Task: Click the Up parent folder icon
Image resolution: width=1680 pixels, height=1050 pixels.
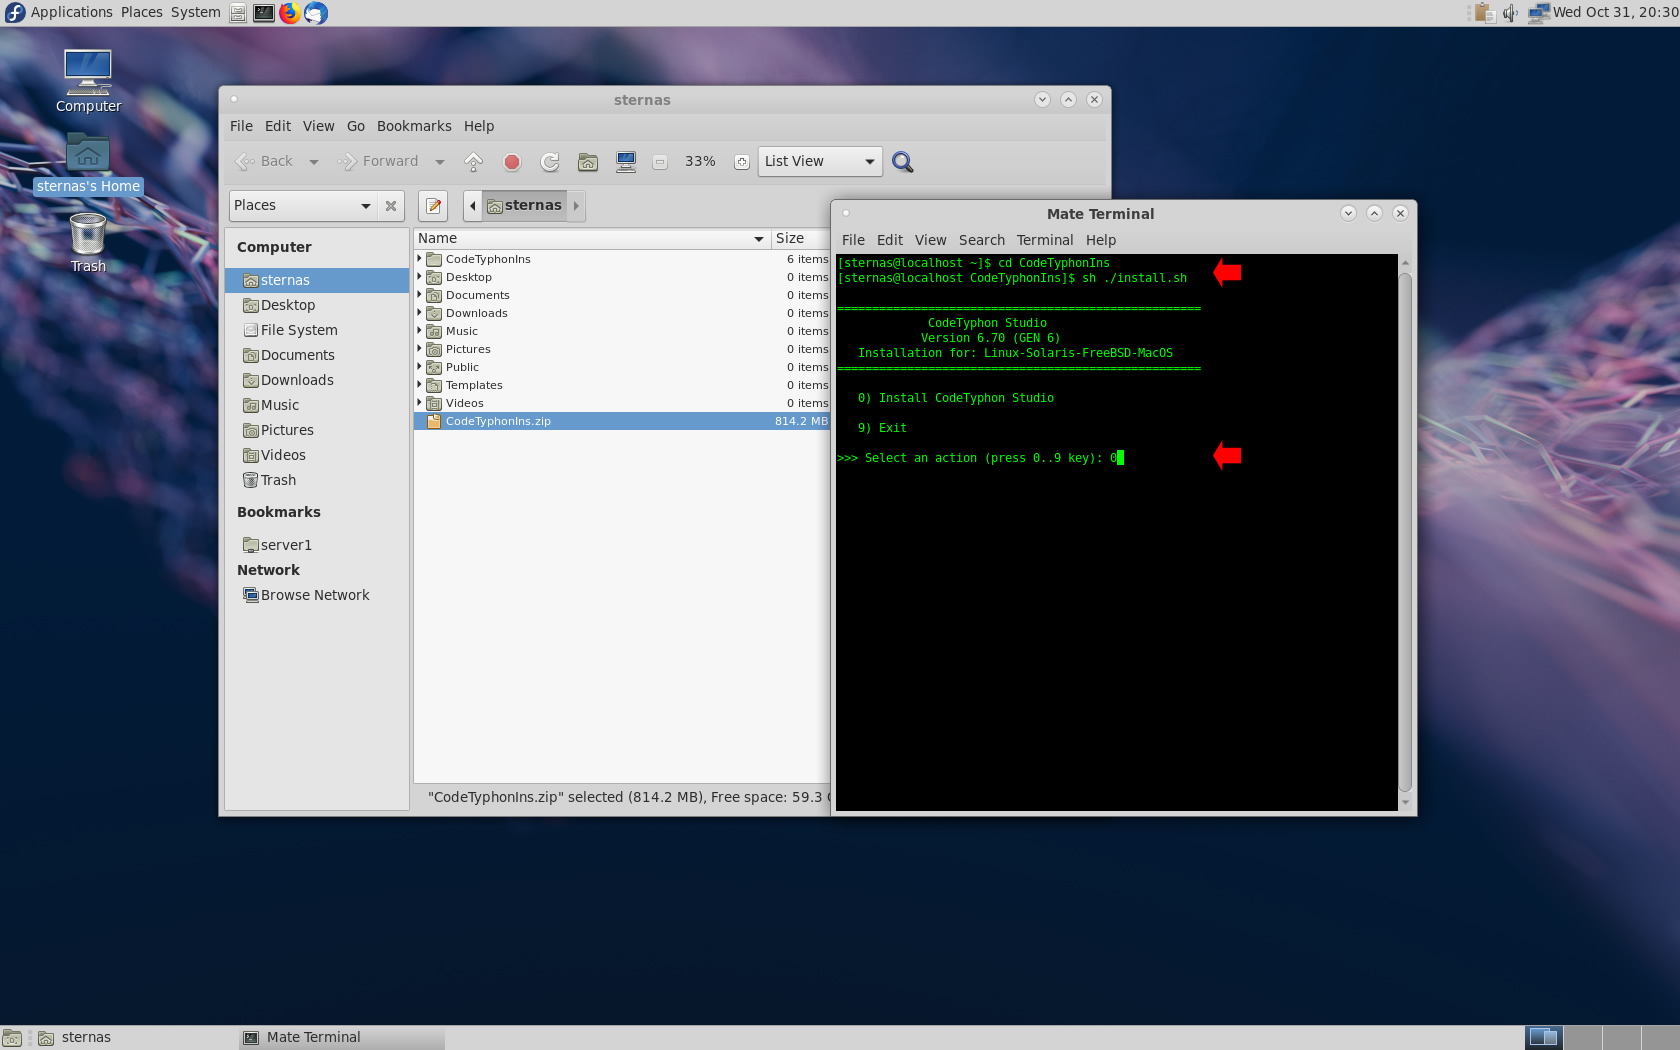Action: coord(474,162)
